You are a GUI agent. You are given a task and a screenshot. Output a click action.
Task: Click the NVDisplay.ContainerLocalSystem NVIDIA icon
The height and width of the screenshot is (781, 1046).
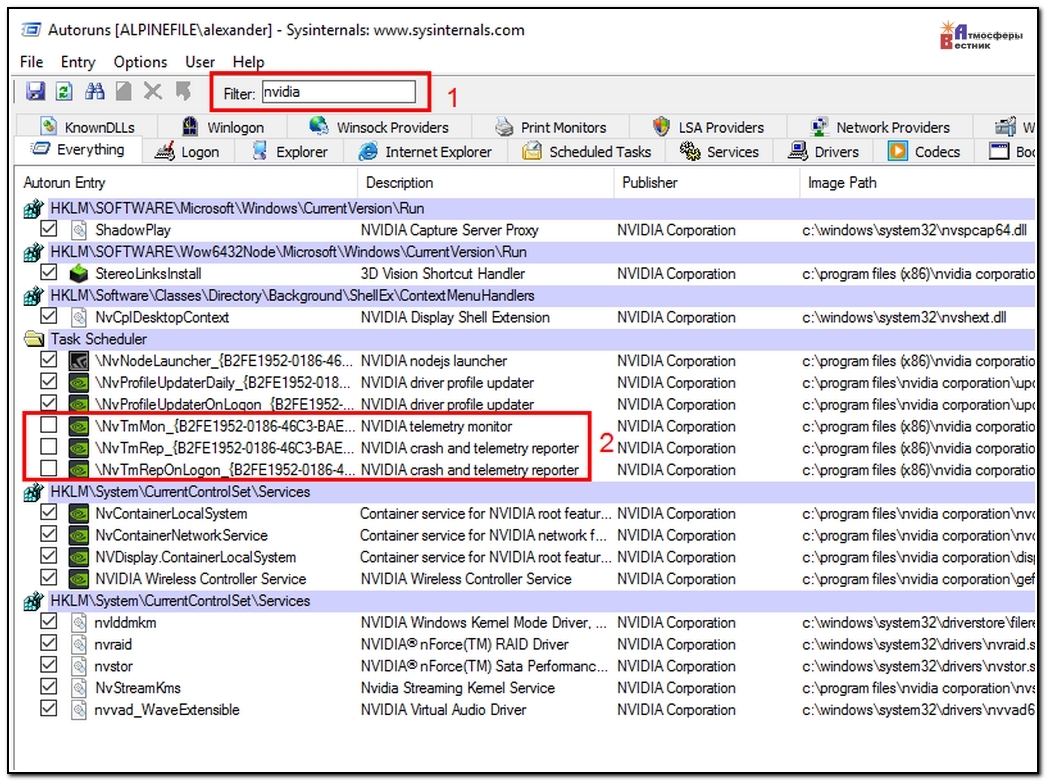tap(79, 558)
